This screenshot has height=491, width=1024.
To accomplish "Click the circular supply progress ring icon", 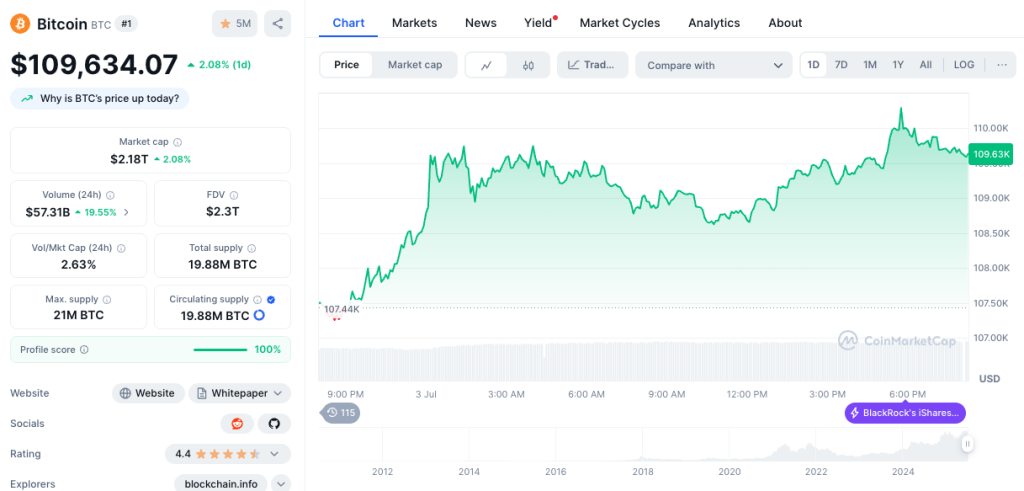I will pos(259,315).
